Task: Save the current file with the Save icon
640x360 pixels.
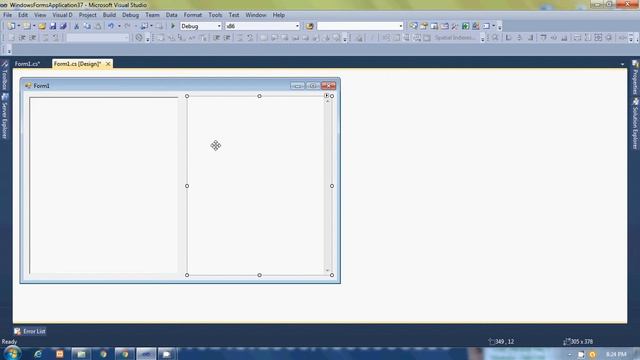Action: pos(53,26)
